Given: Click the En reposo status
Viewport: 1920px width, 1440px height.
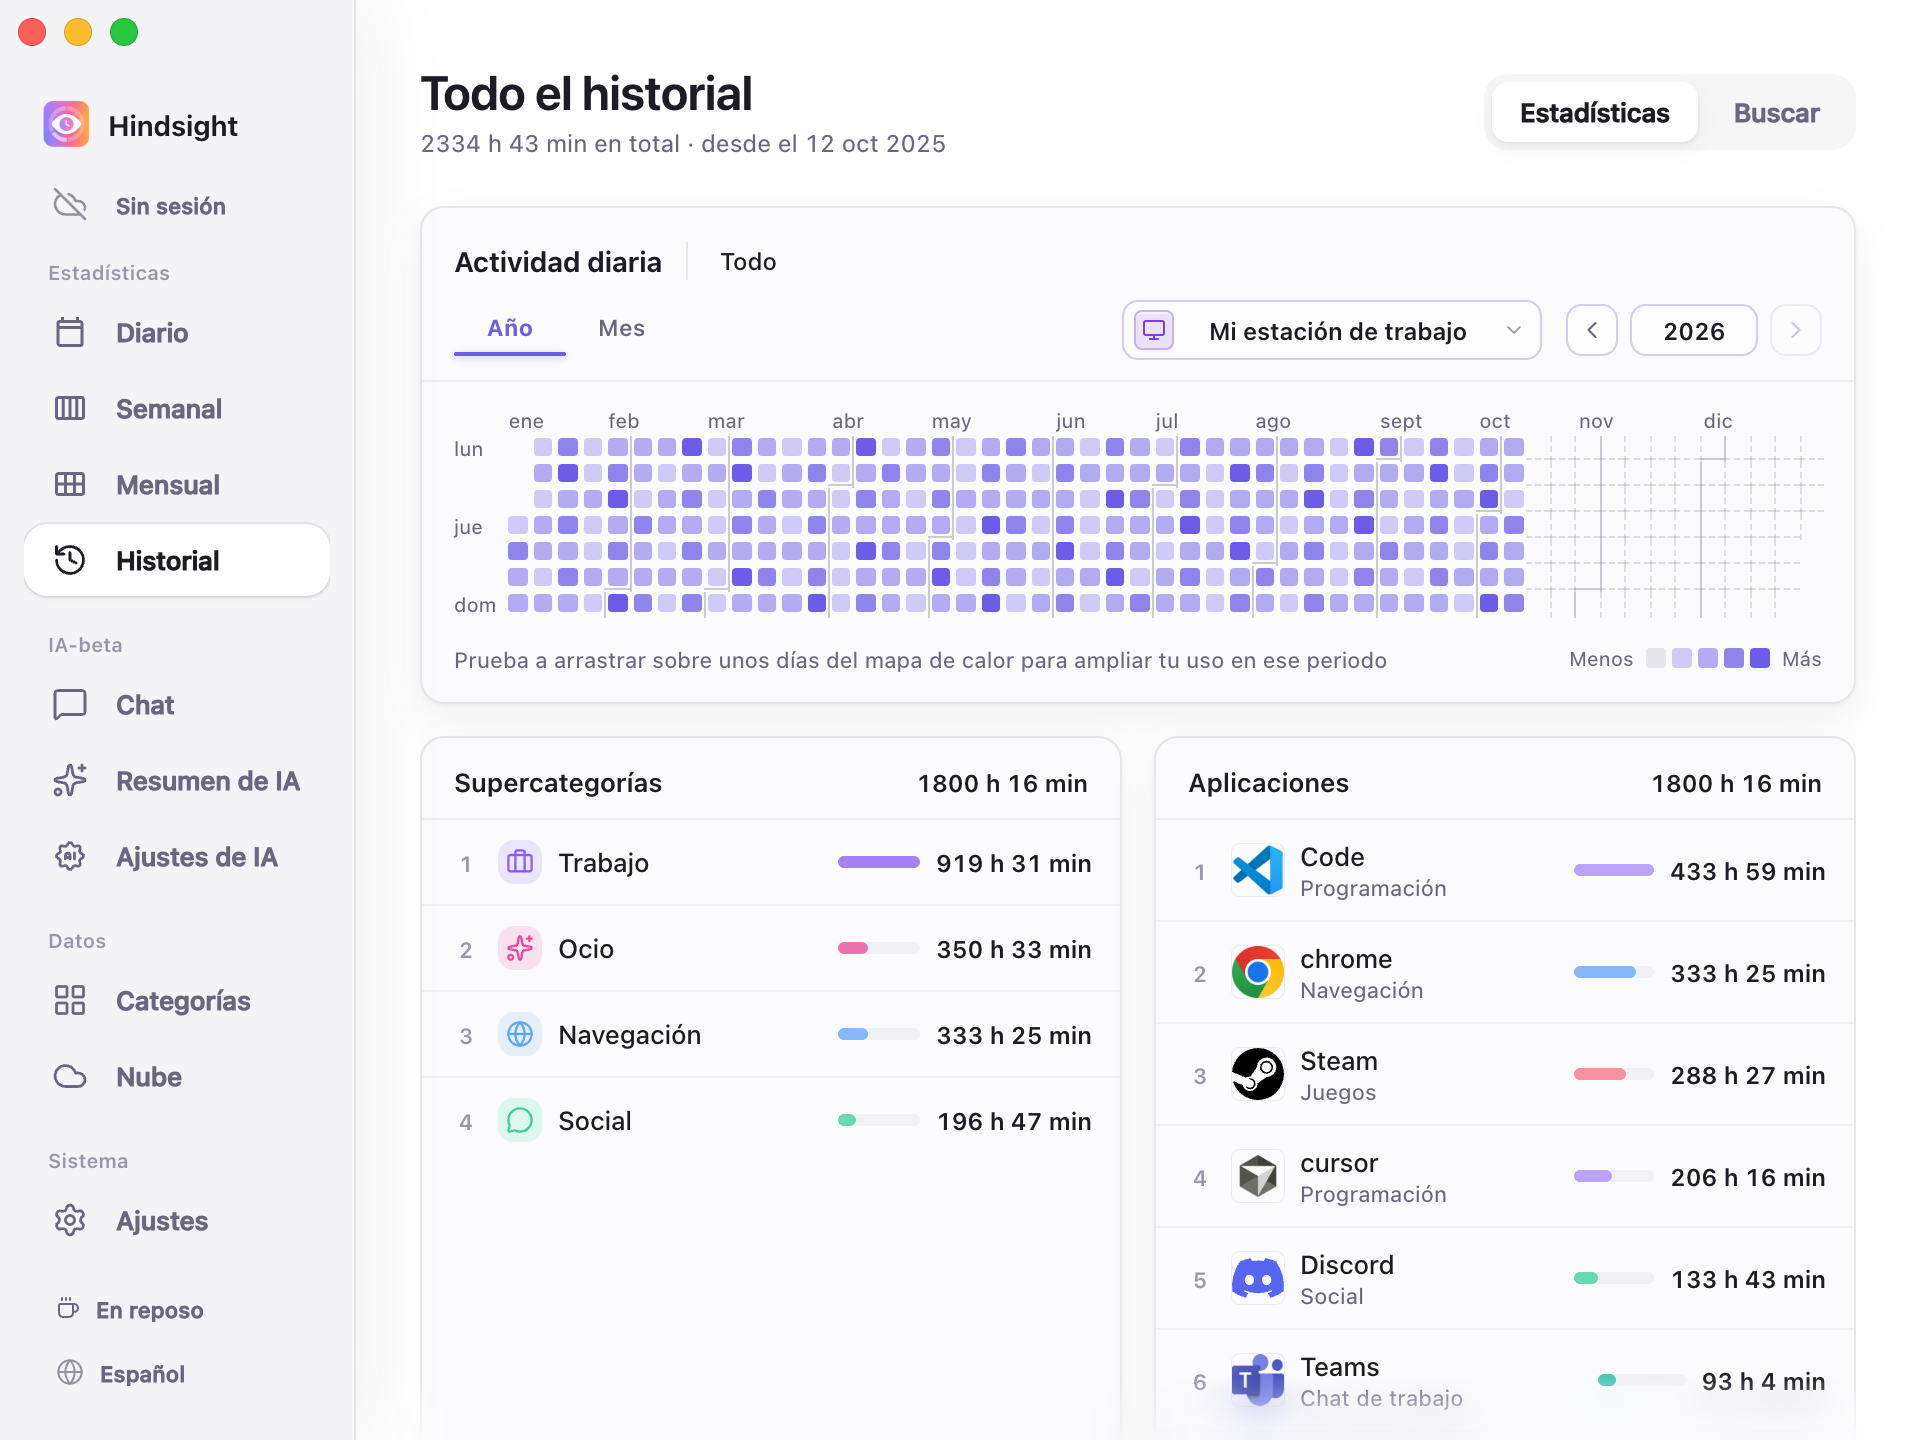Looking at the screenshot, I should (x=130, y=1309).
